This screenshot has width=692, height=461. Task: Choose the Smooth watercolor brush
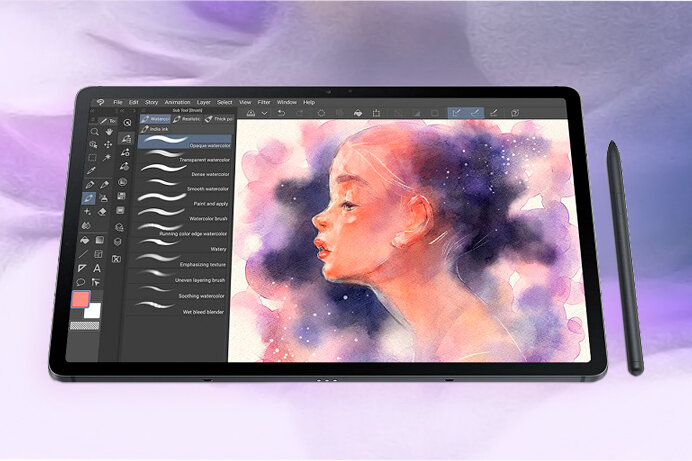pos(181,185)
